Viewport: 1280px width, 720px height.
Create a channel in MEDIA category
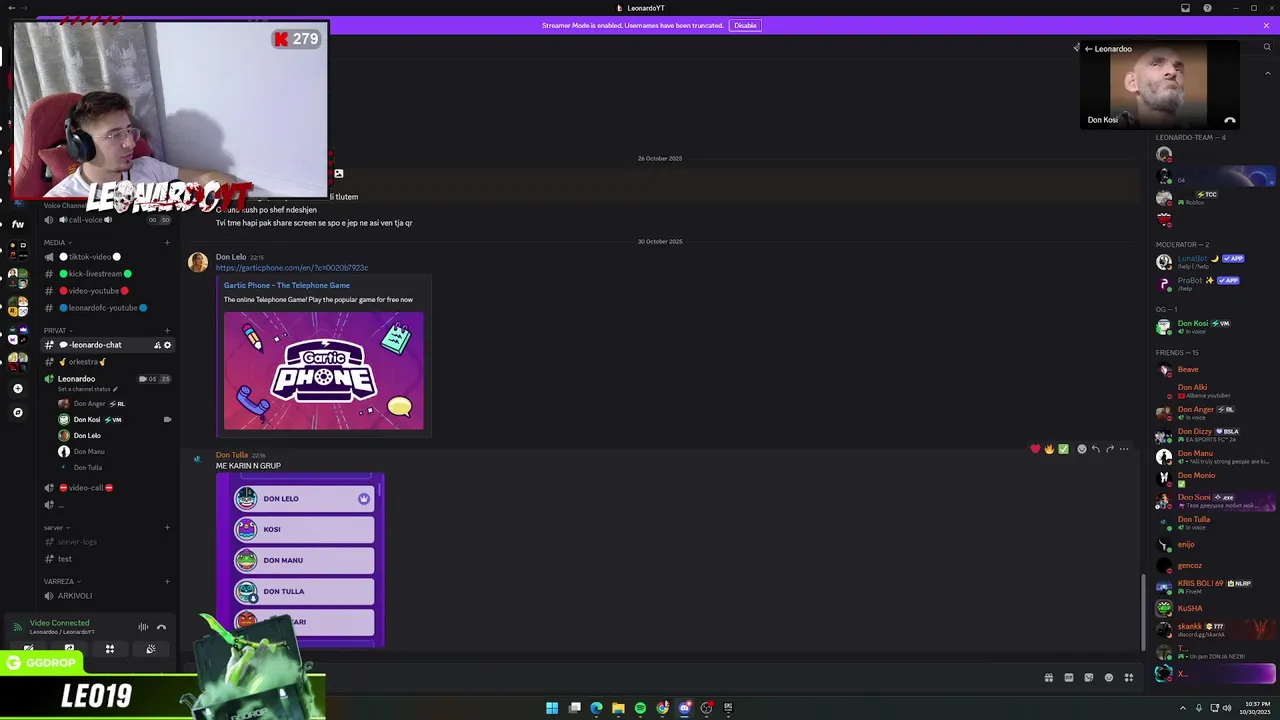[x=167, y=242]
